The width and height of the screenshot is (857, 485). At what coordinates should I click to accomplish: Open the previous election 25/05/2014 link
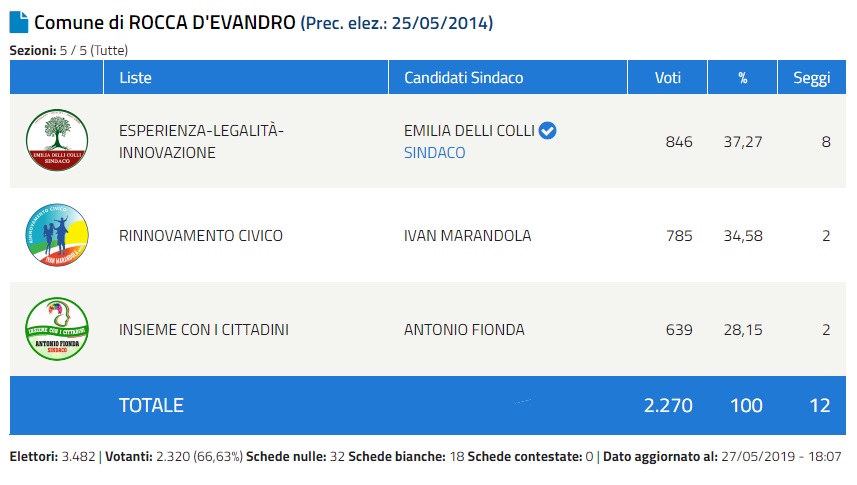396,23
